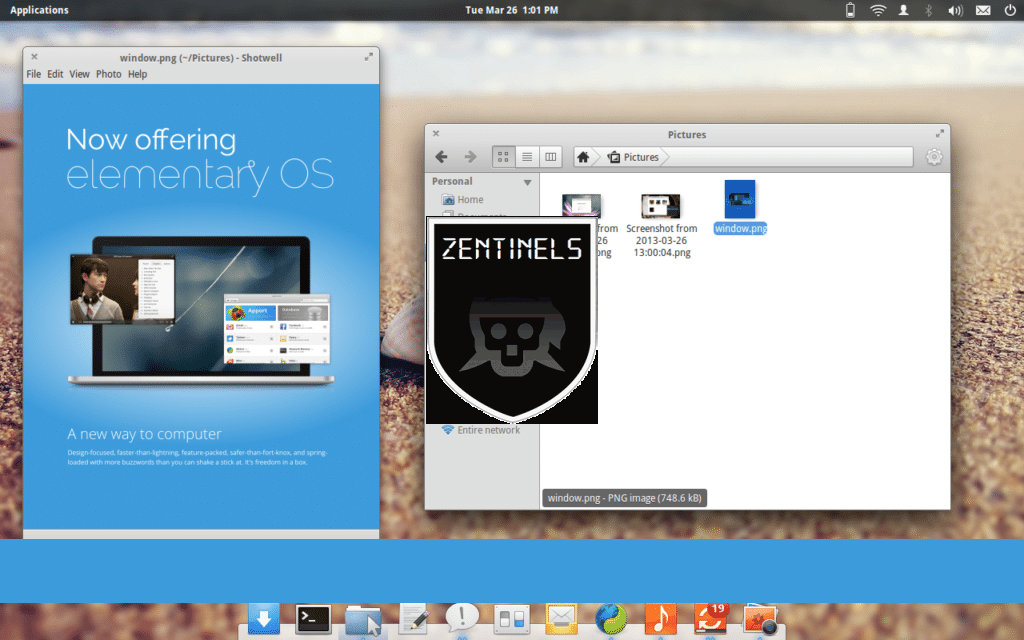Launch the text editor from the dock
Viewport: 1024px width, 640px height.
[413, 618]
